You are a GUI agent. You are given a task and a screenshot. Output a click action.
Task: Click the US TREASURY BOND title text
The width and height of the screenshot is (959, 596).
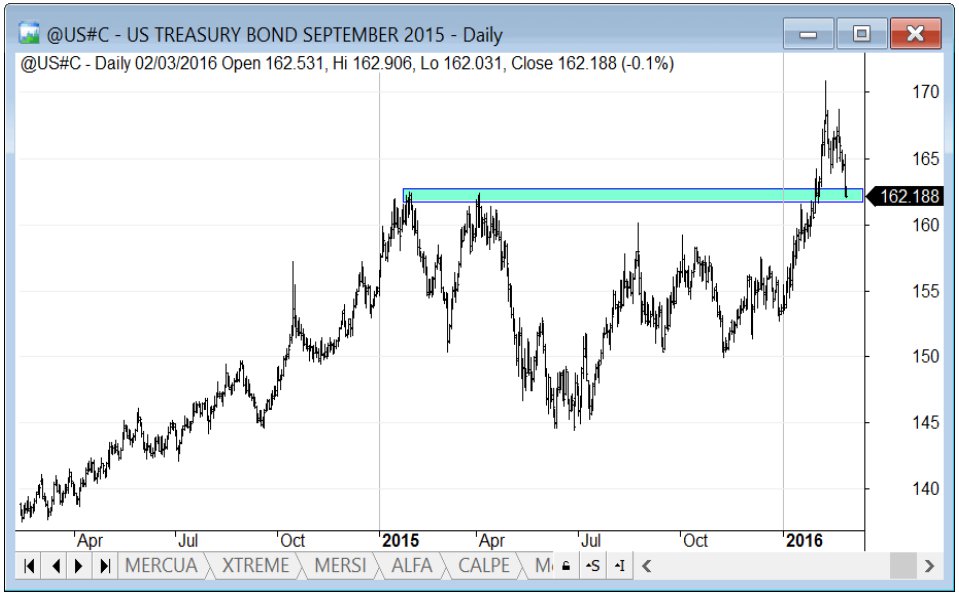[x=275, y=34]
